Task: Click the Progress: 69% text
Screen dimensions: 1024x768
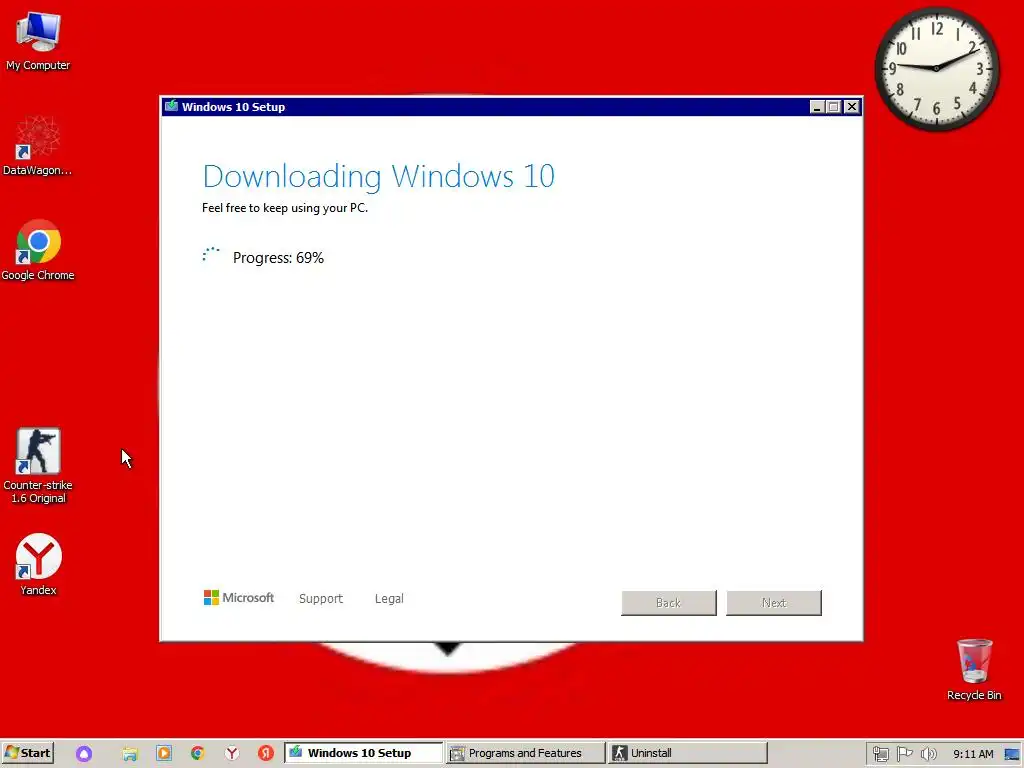Action: pos(278,258)
